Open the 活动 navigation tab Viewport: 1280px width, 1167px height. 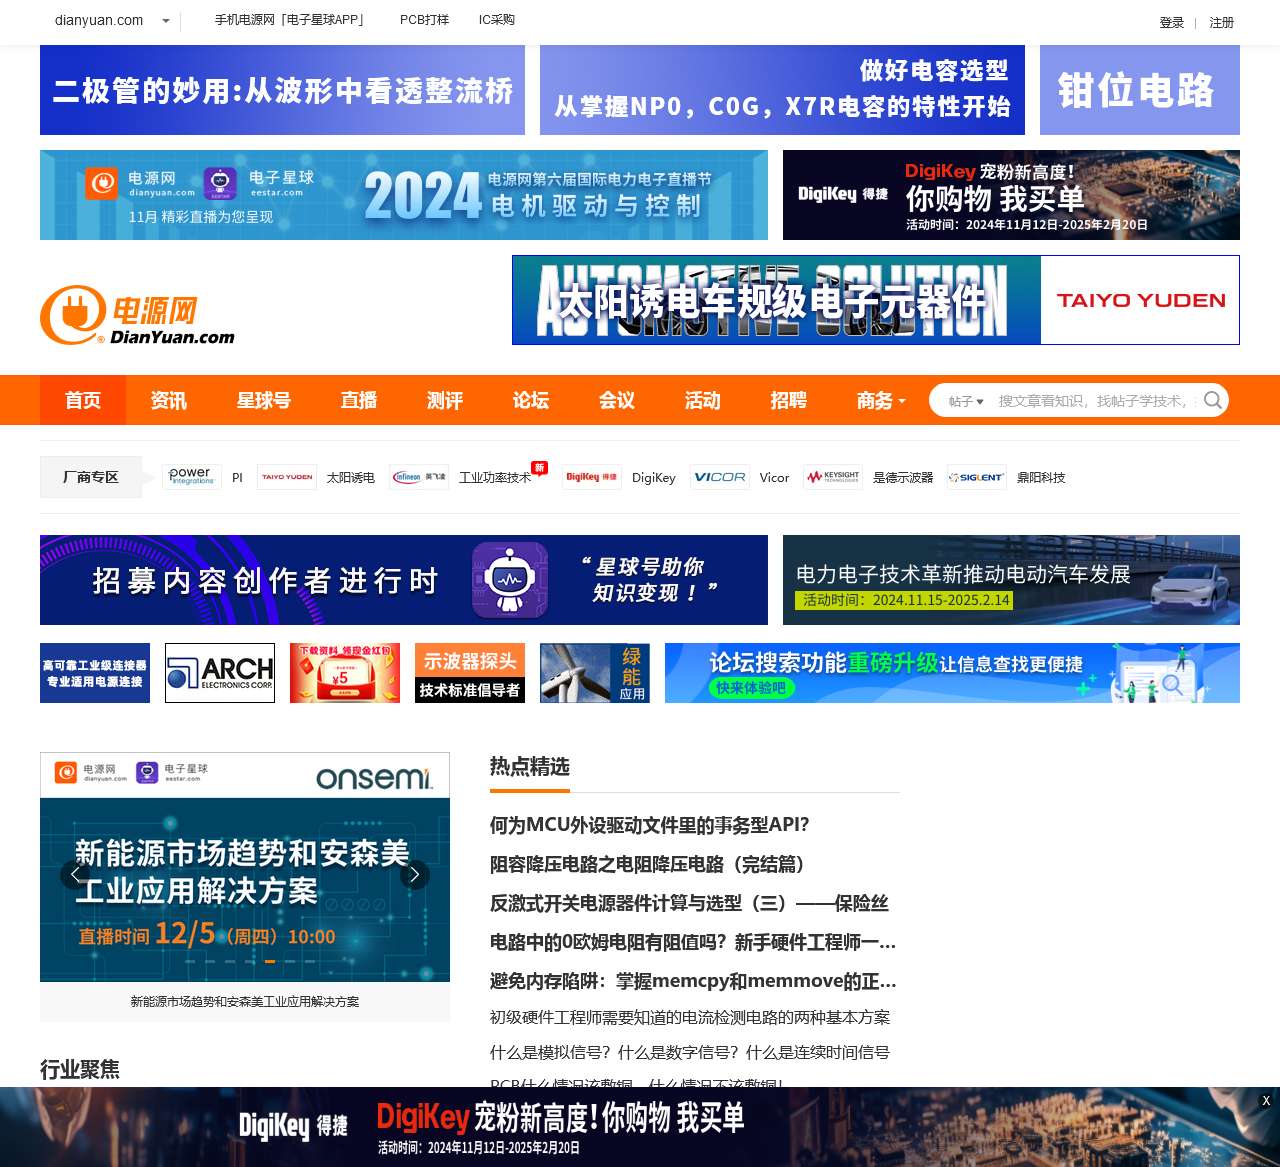[x=703, y=400]
